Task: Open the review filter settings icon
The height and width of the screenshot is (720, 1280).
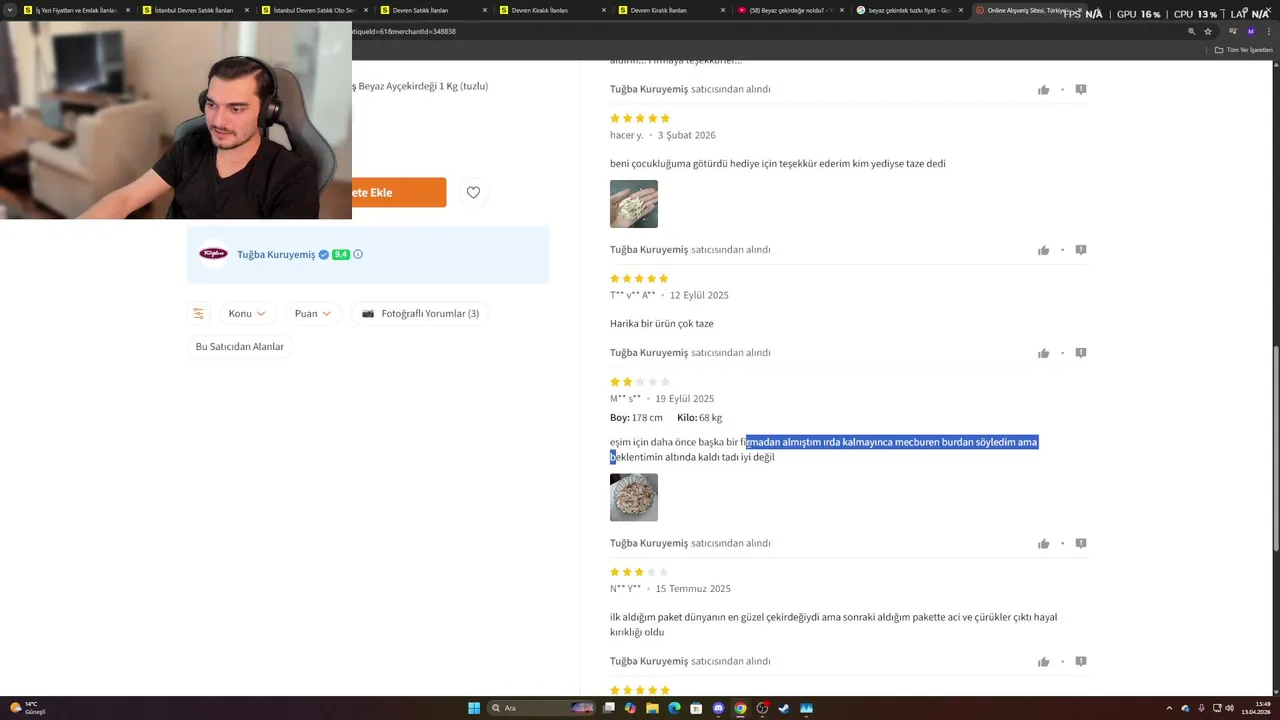Action: click(198, 313)
